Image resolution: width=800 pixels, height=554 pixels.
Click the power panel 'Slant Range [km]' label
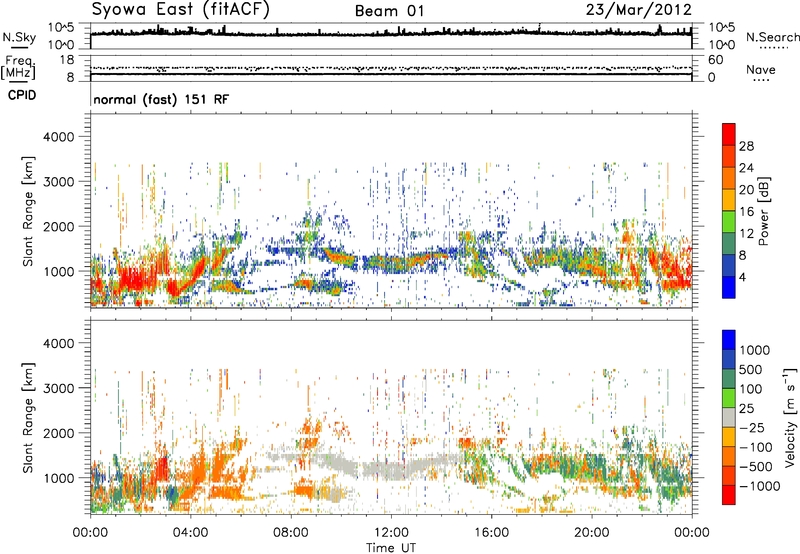tap(28, 212)
